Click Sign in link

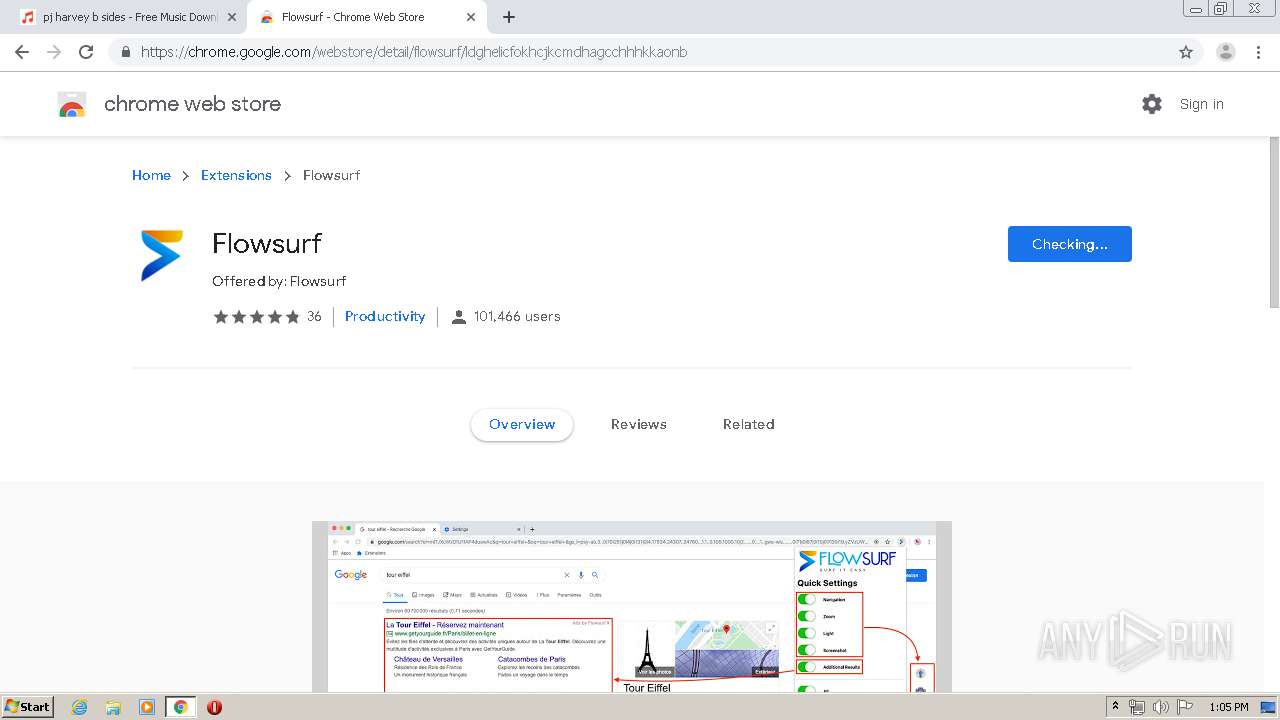pos(1201,104)
